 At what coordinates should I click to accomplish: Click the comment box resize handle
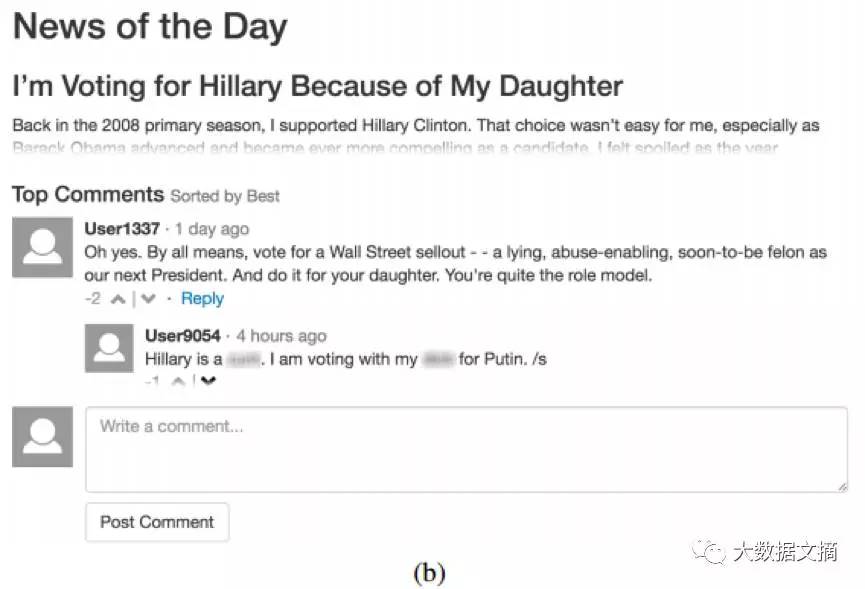[x=842, y=486]
